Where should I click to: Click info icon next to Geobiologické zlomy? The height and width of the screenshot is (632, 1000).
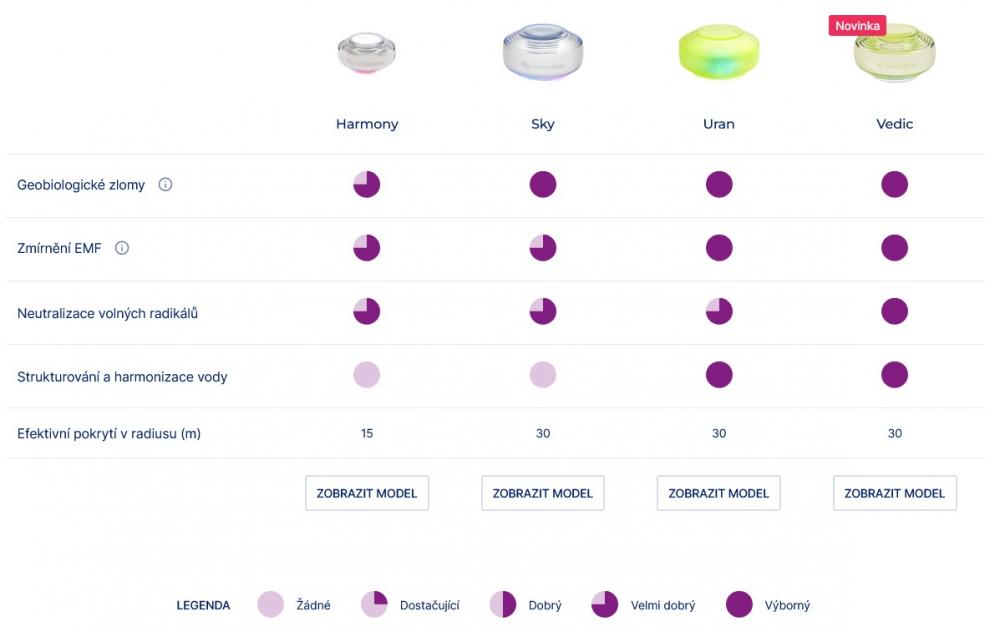pyautogui.click(x=165, y=184)
